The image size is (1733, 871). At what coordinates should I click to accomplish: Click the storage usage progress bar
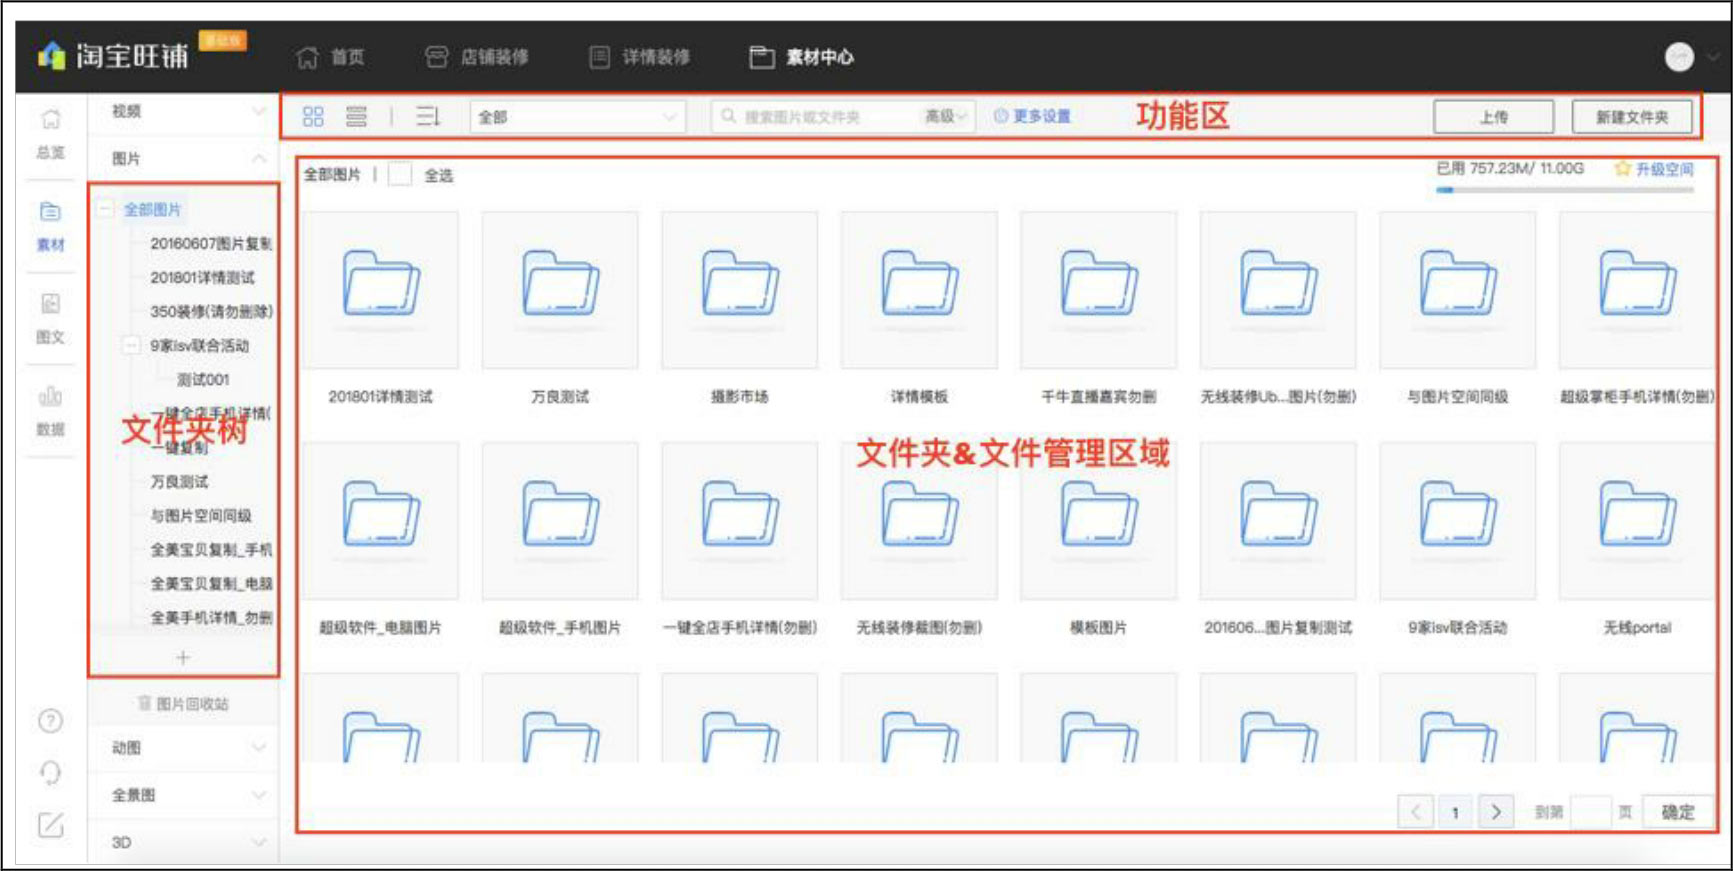pos(1564,189)
